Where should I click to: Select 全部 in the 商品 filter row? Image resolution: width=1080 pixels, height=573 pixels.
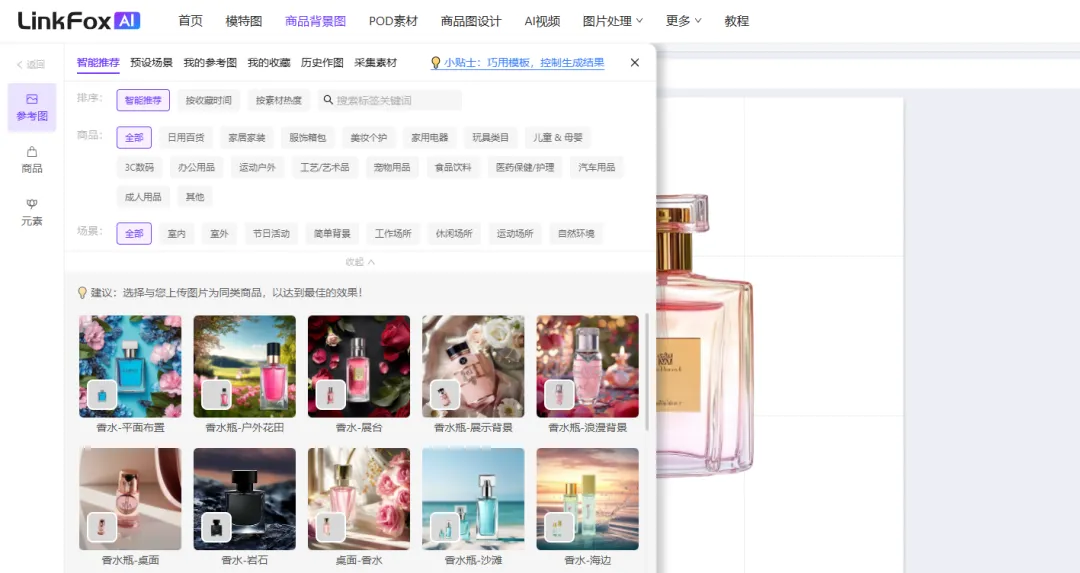coord(134,138)
